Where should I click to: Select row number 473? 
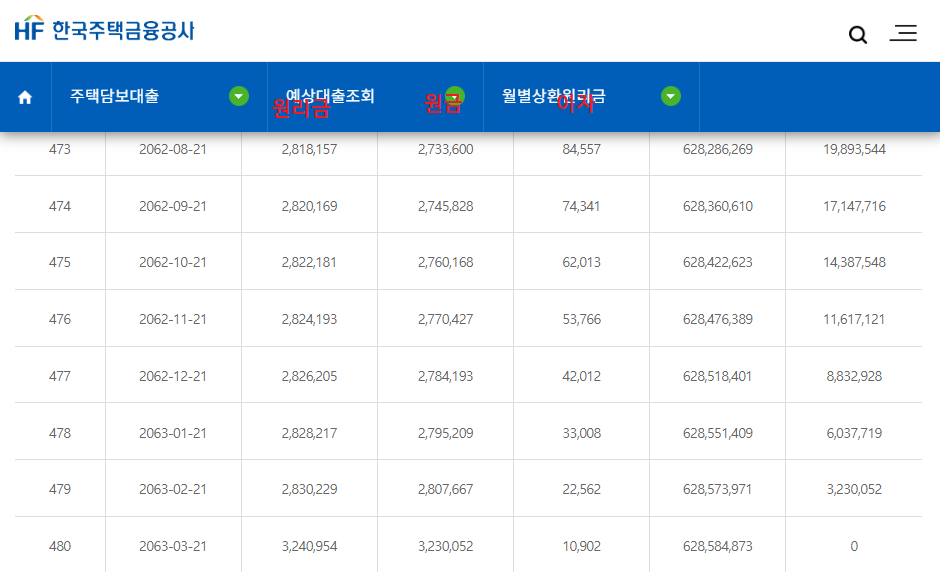(60, 149)
